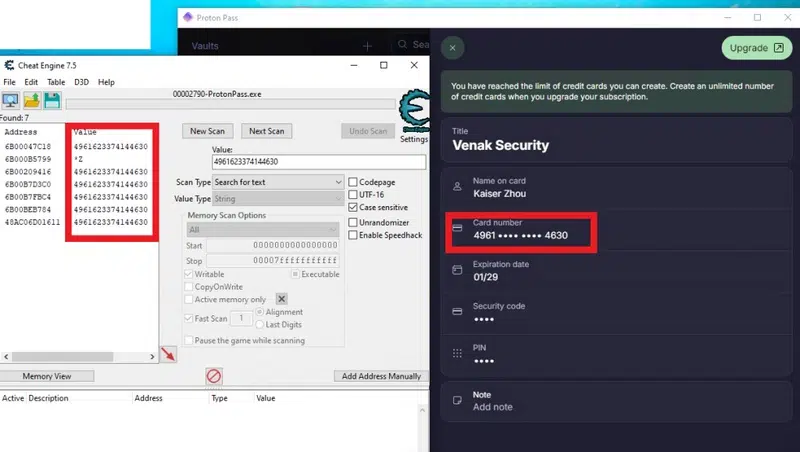The height and width of the screenshot is (452, 800).
Task: Open the File menu in Cheat Engine
Action: 9,82
